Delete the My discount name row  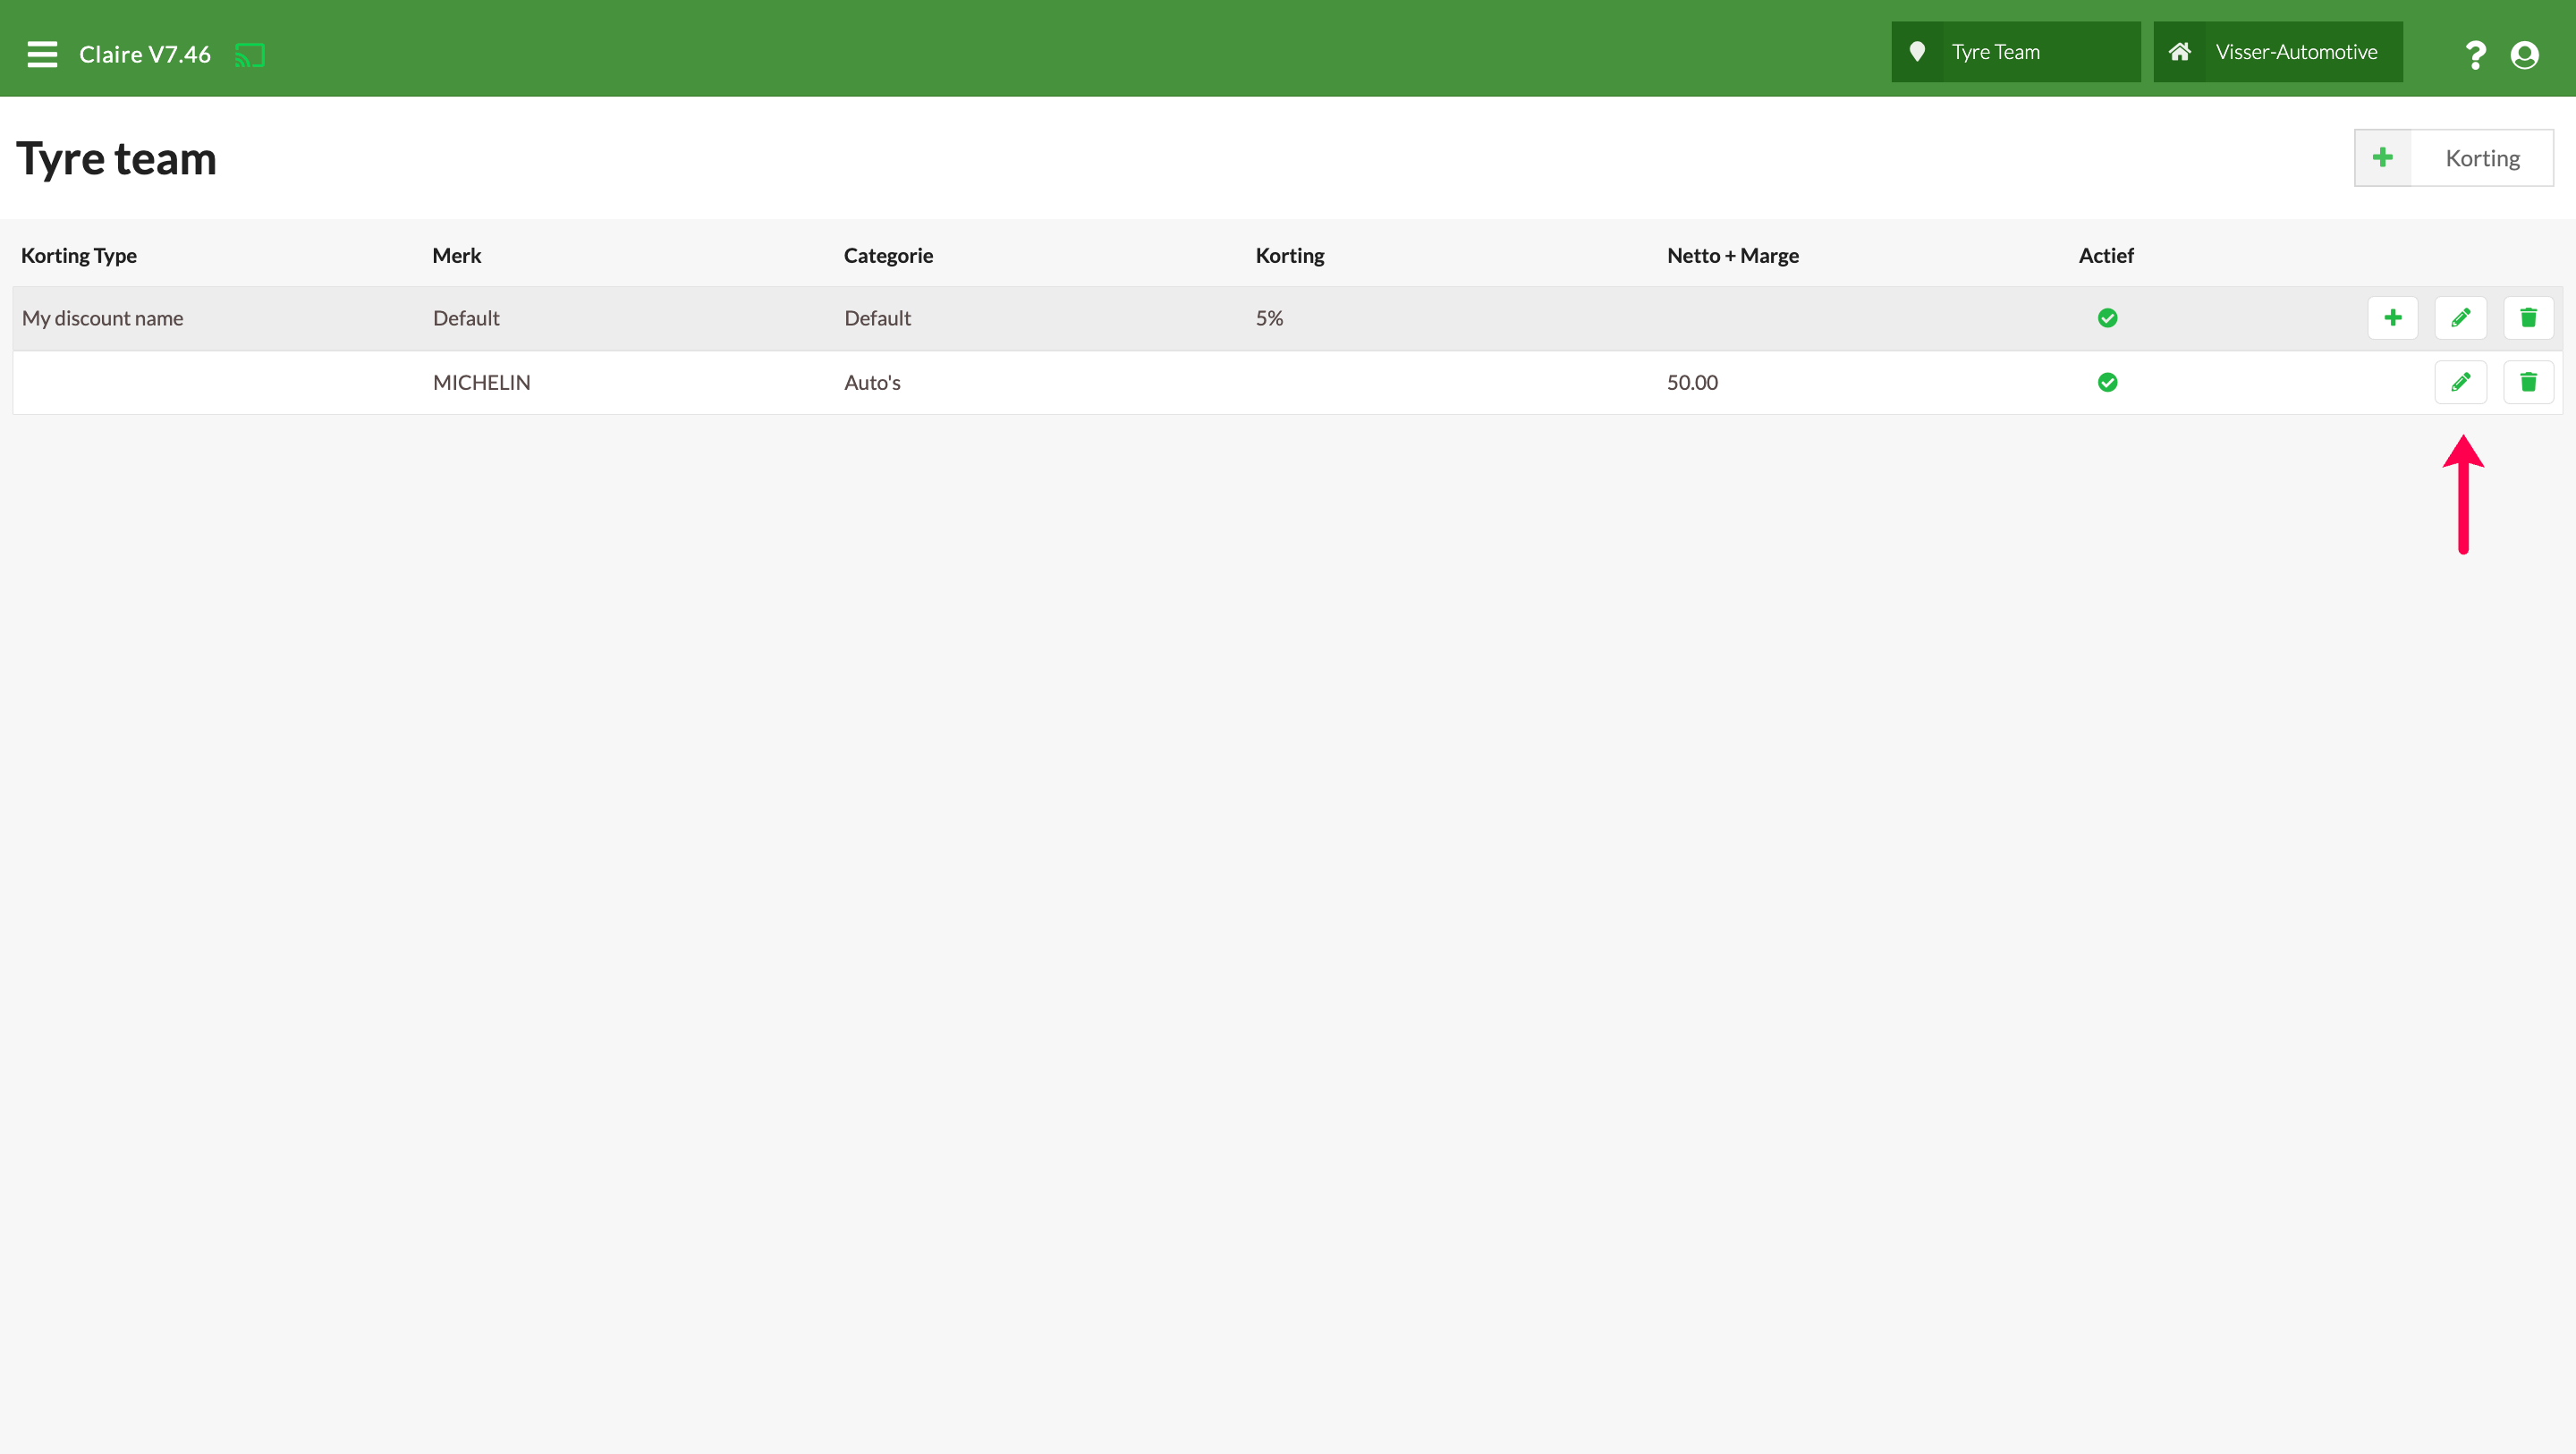[x=2528, y=318]
